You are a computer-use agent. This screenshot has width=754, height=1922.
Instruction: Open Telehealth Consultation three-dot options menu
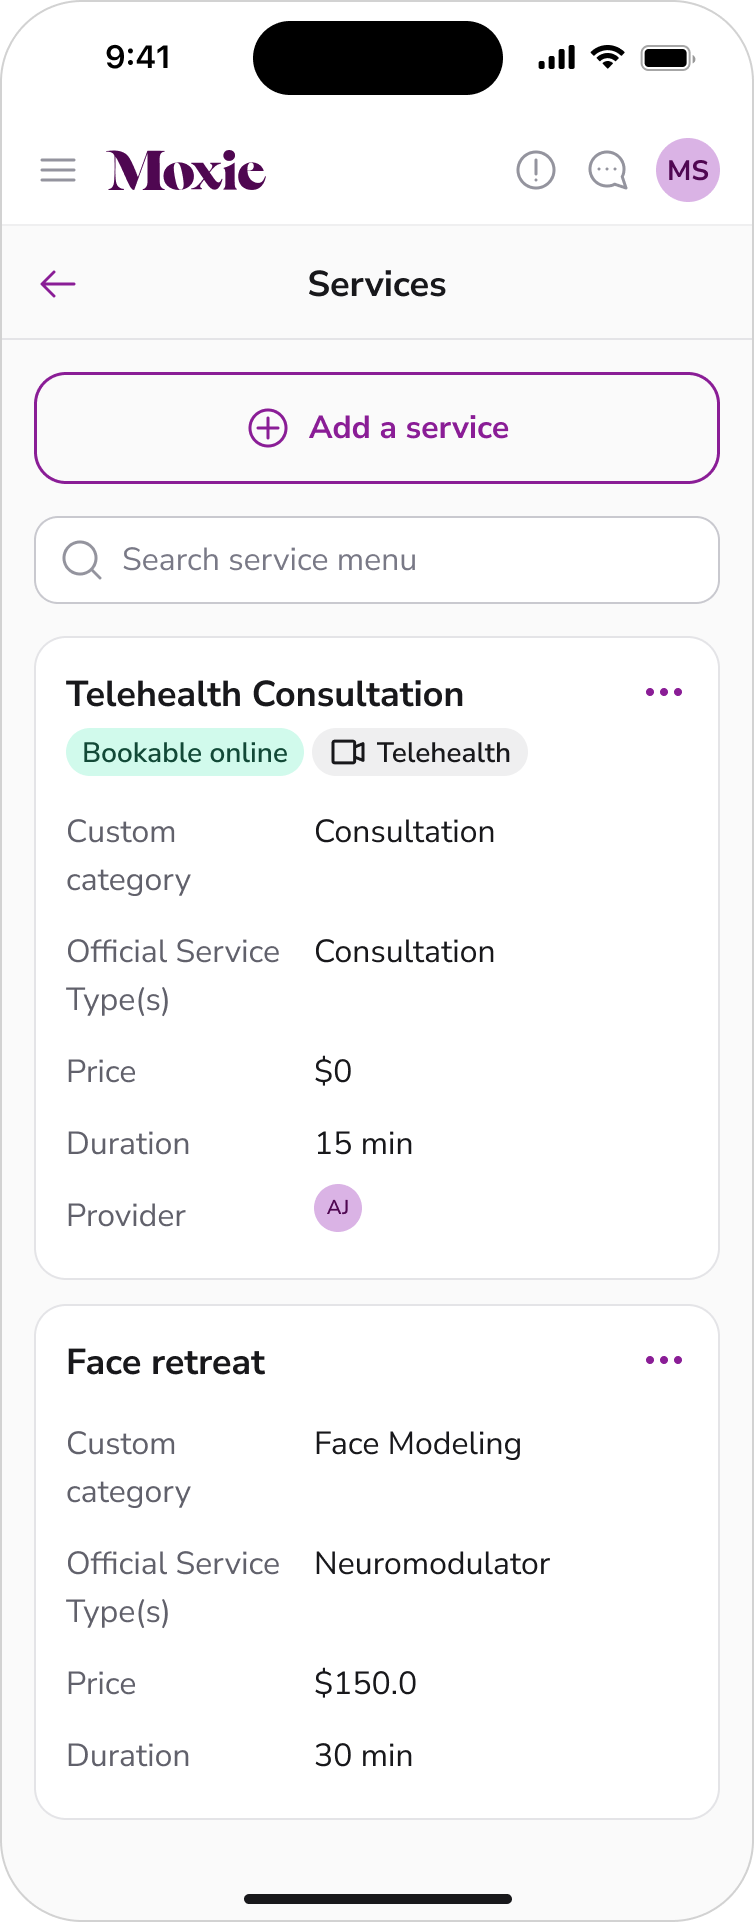click(x=664, y=692)
